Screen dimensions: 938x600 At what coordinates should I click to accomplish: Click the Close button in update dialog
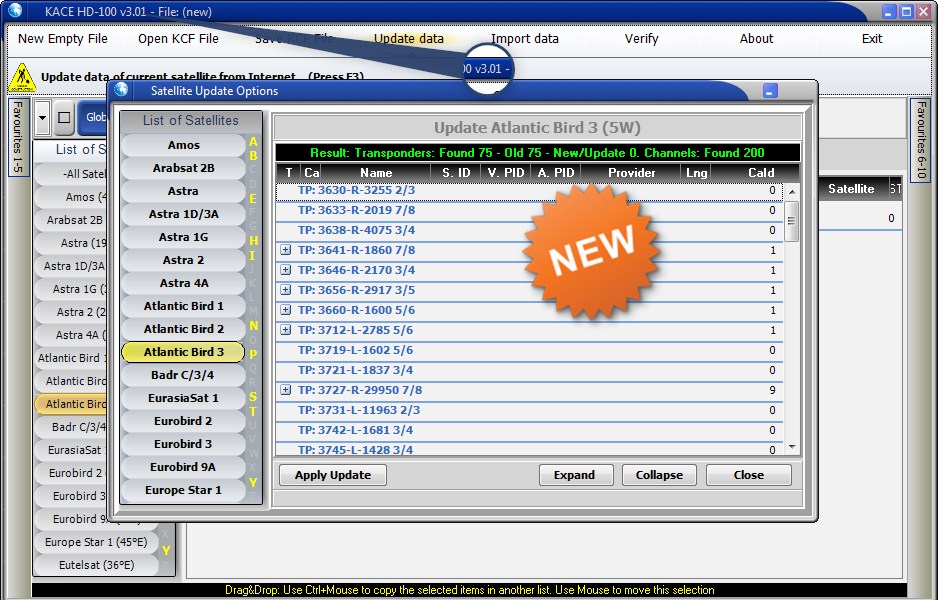click(x=748, y=475)
